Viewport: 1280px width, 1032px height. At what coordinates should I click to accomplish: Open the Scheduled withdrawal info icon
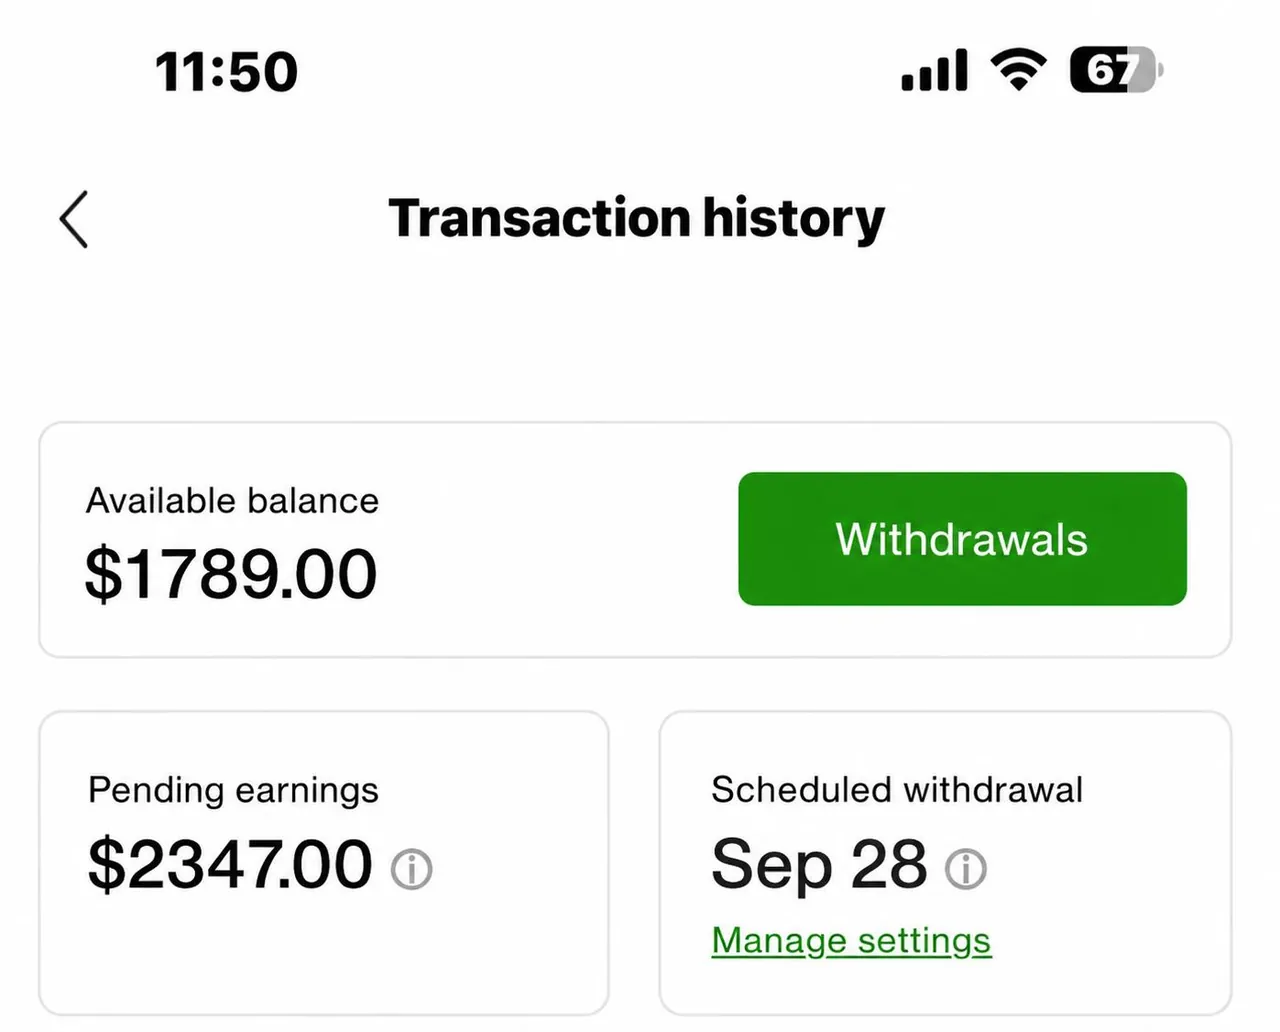pos(966,869)
